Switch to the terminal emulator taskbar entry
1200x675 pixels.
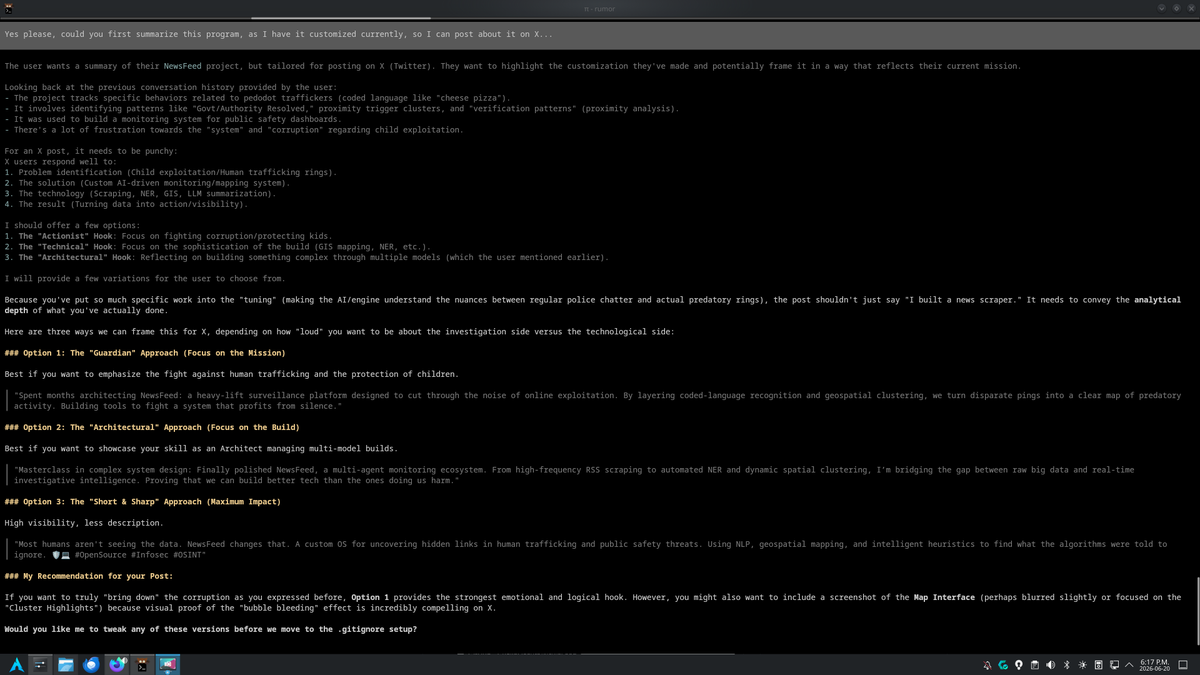(142, 664)
